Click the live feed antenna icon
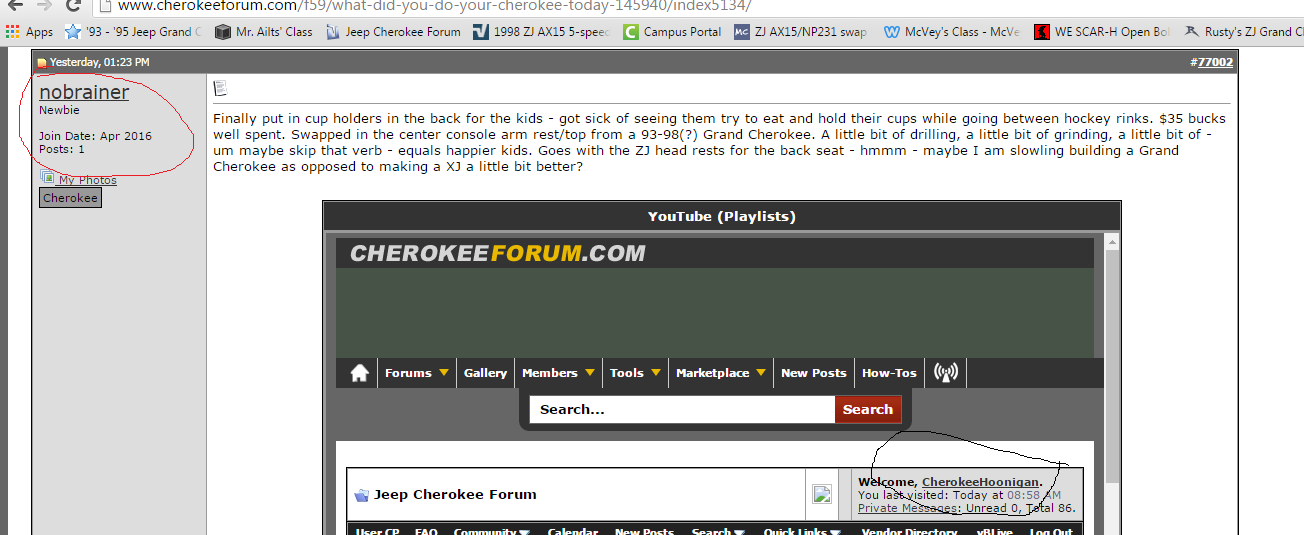The image size is (1304, 535). tap(945, 373)
